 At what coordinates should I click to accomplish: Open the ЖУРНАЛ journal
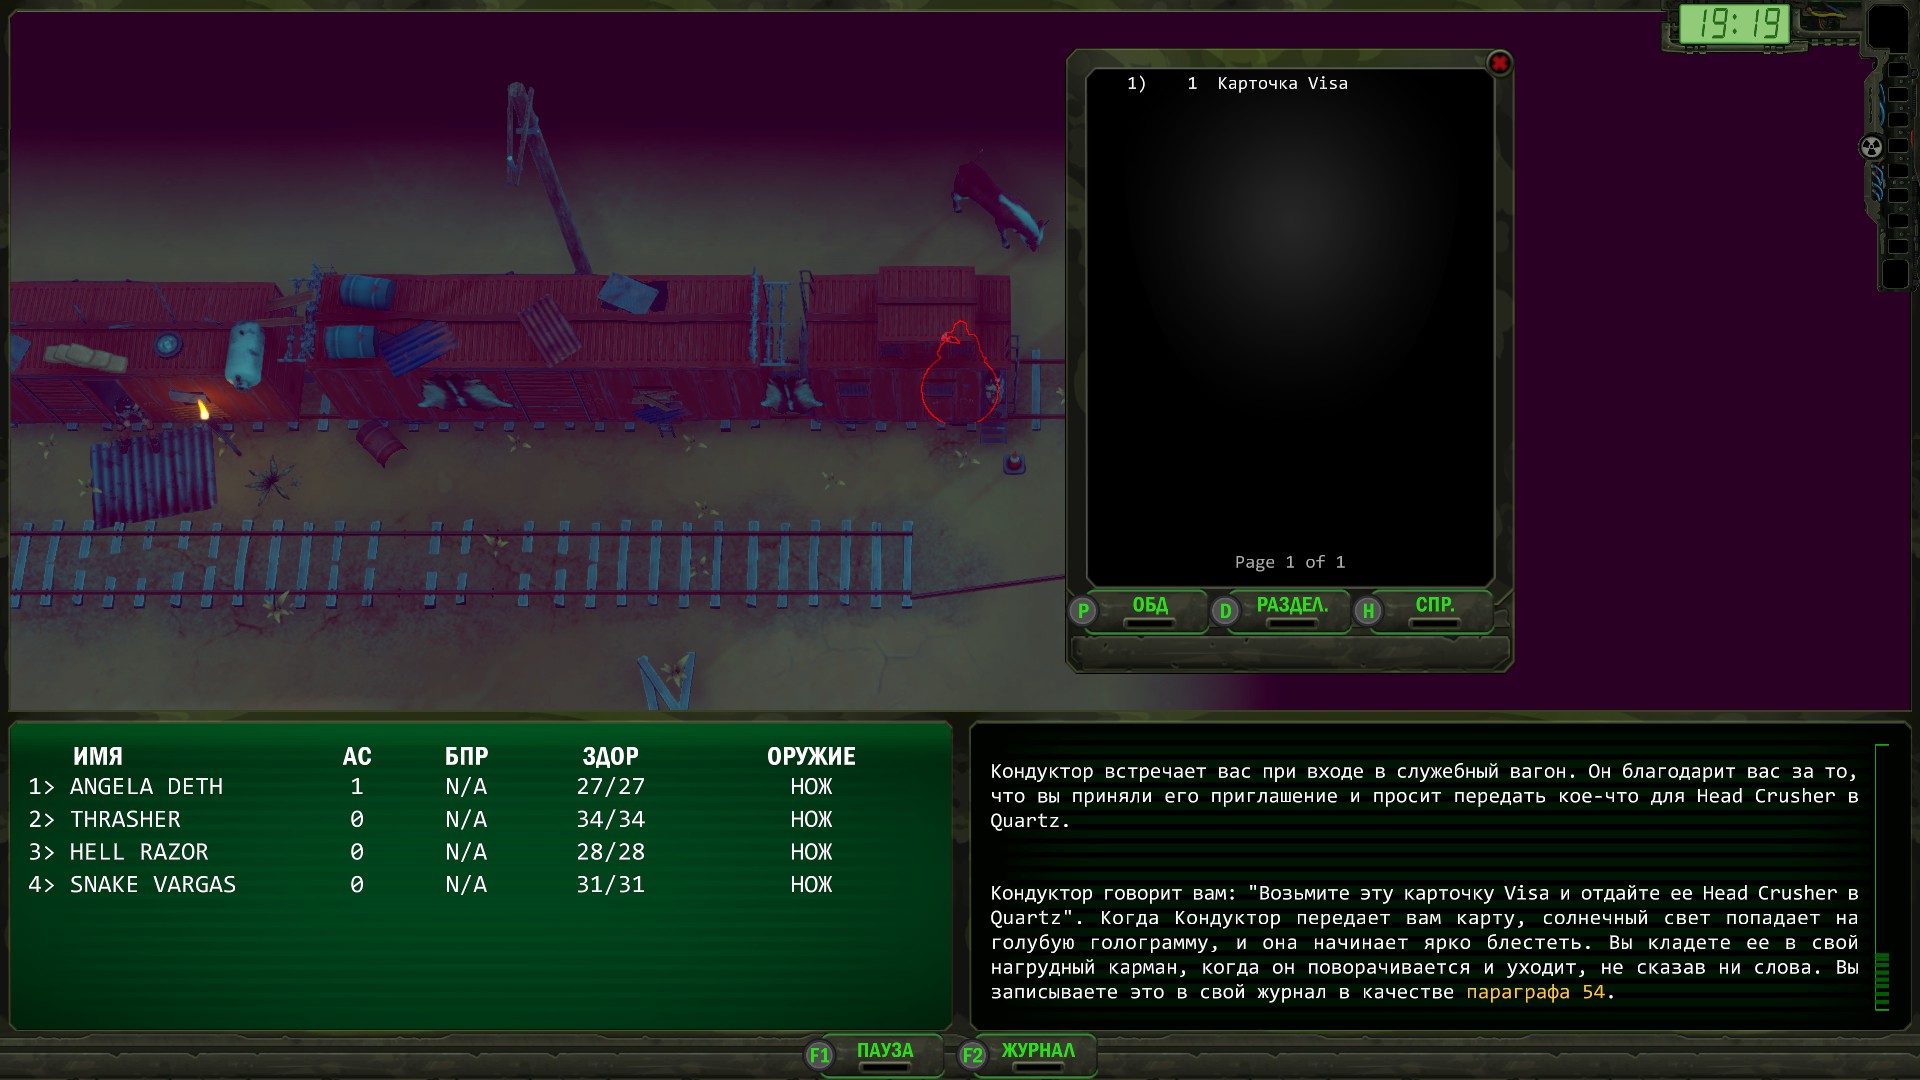pyautogui.click(x=1038, y=1051)
